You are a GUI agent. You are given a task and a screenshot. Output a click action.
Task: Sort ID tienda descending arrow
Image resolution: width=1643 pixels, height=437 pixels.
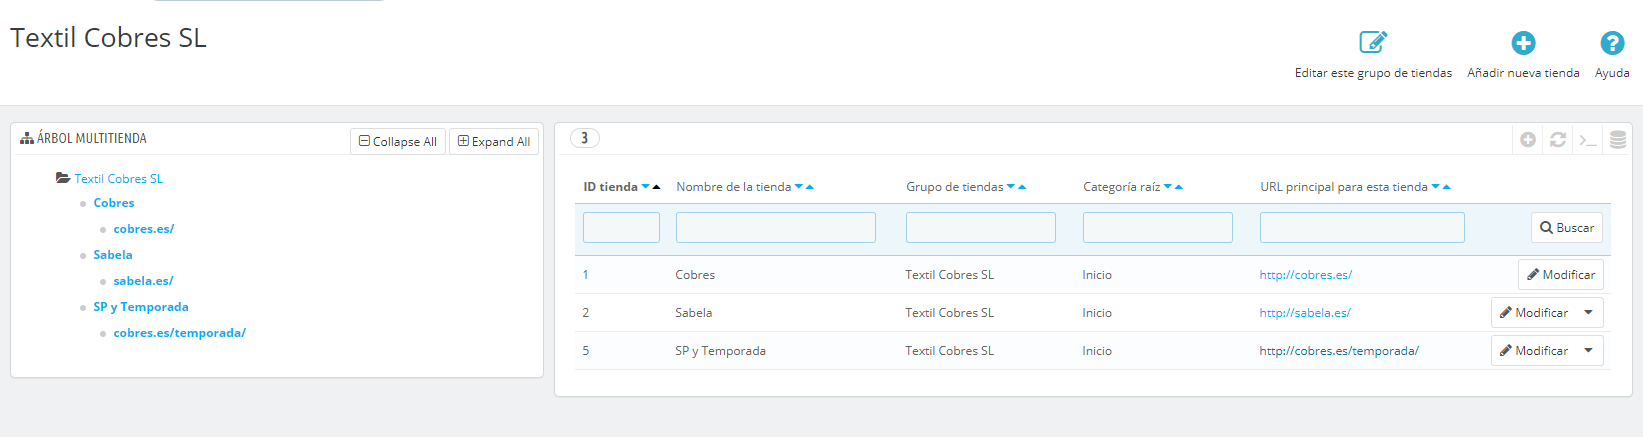[x=646, y=187]
